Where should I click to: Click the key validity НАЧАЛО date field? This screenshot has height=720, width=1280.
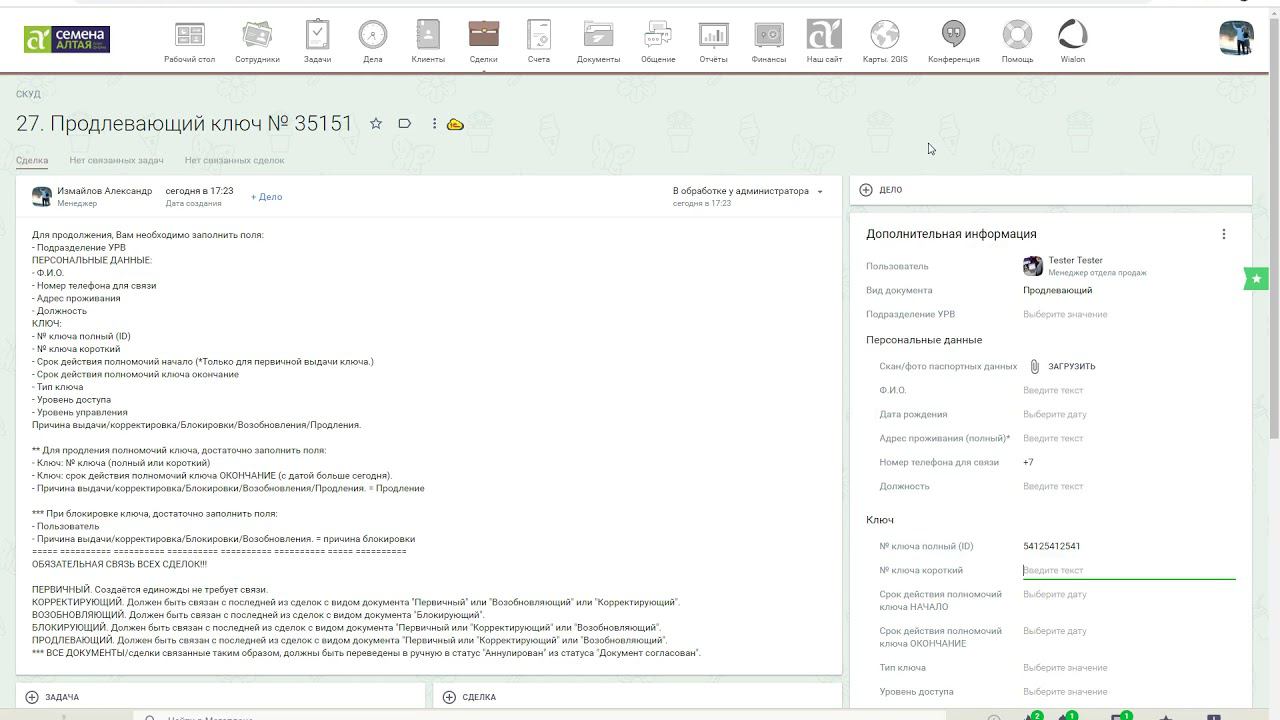point(1128,594)
